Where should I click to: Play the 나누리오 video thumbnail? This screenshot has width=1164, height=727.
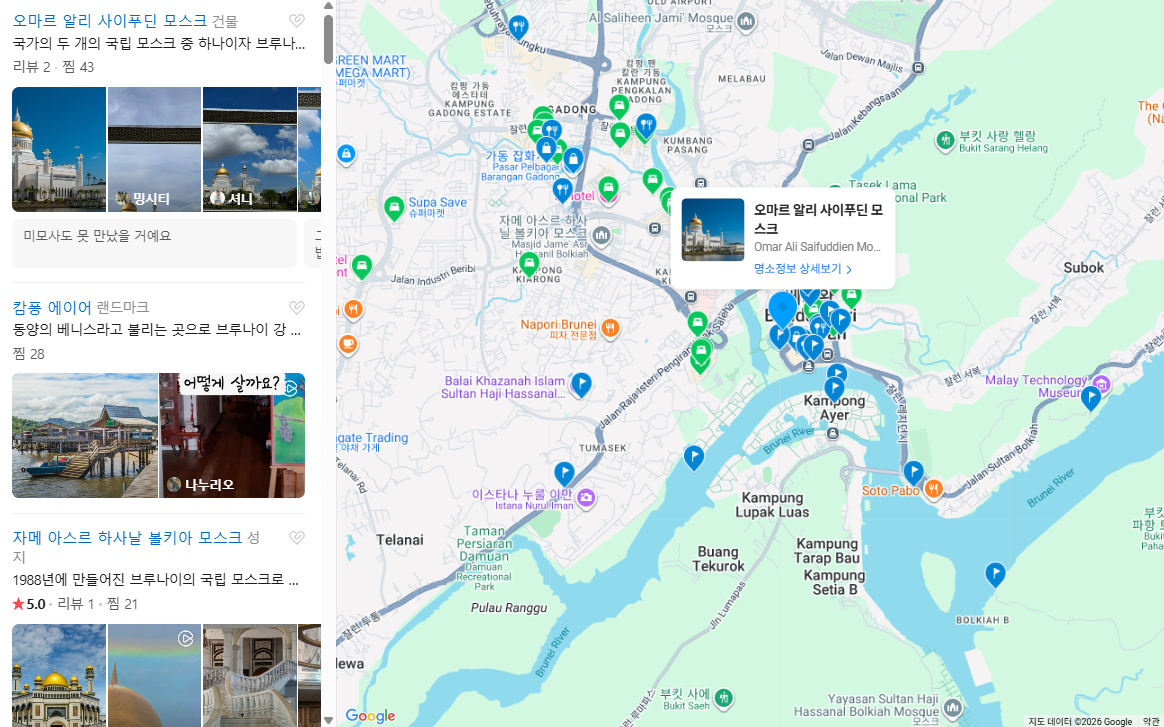pos(230,435)
